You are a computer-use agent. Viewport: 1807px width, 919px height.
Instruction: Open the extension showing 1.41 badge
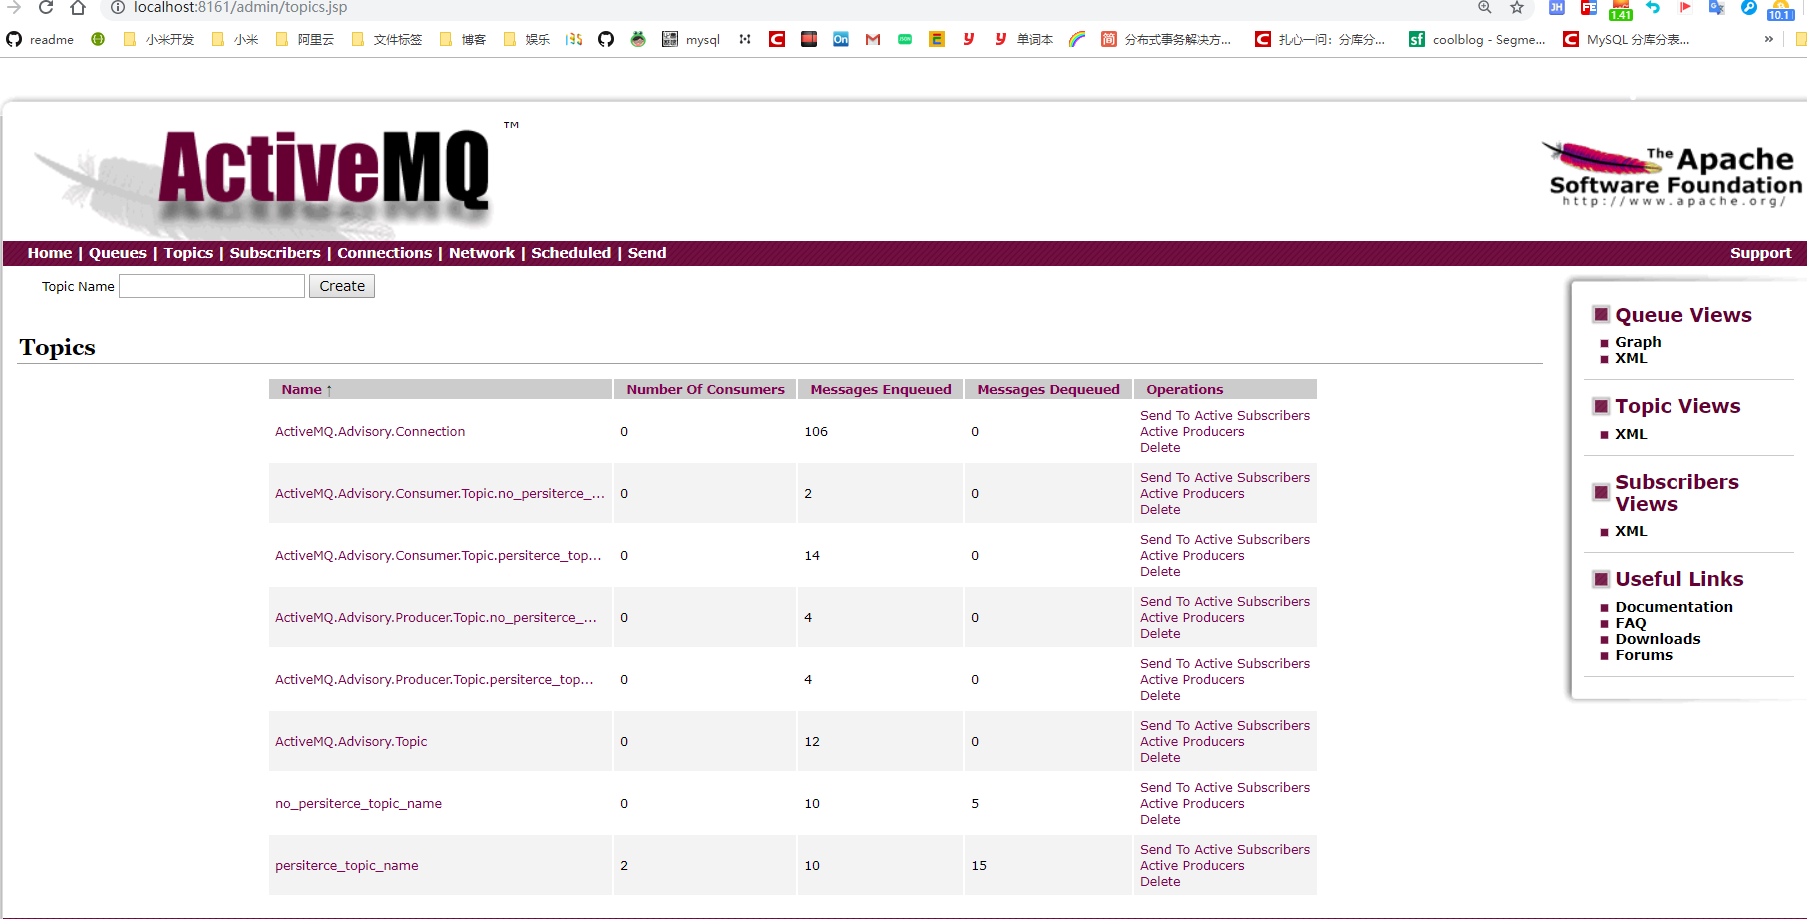(1621, 9)
